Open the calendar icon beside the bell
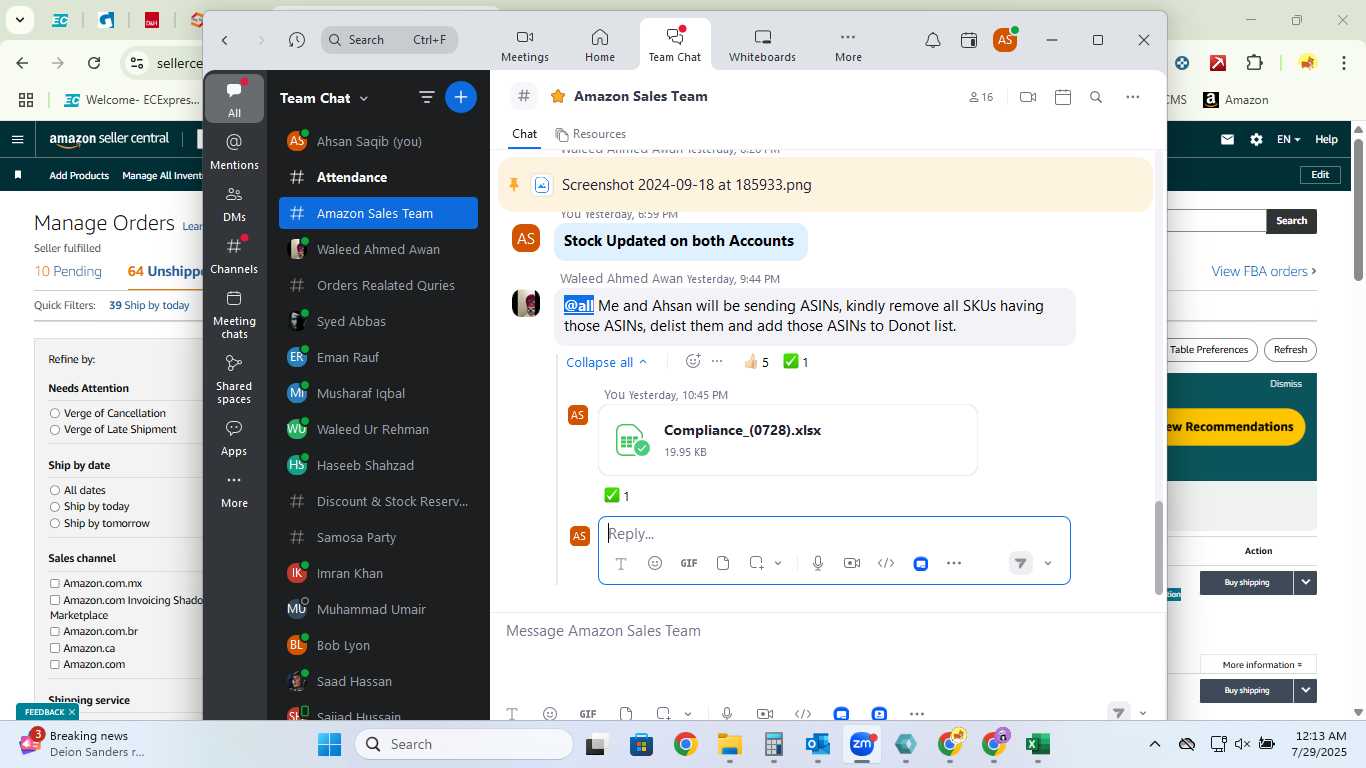The height and width of the screenshot is (768, 1366). [968, 40]
